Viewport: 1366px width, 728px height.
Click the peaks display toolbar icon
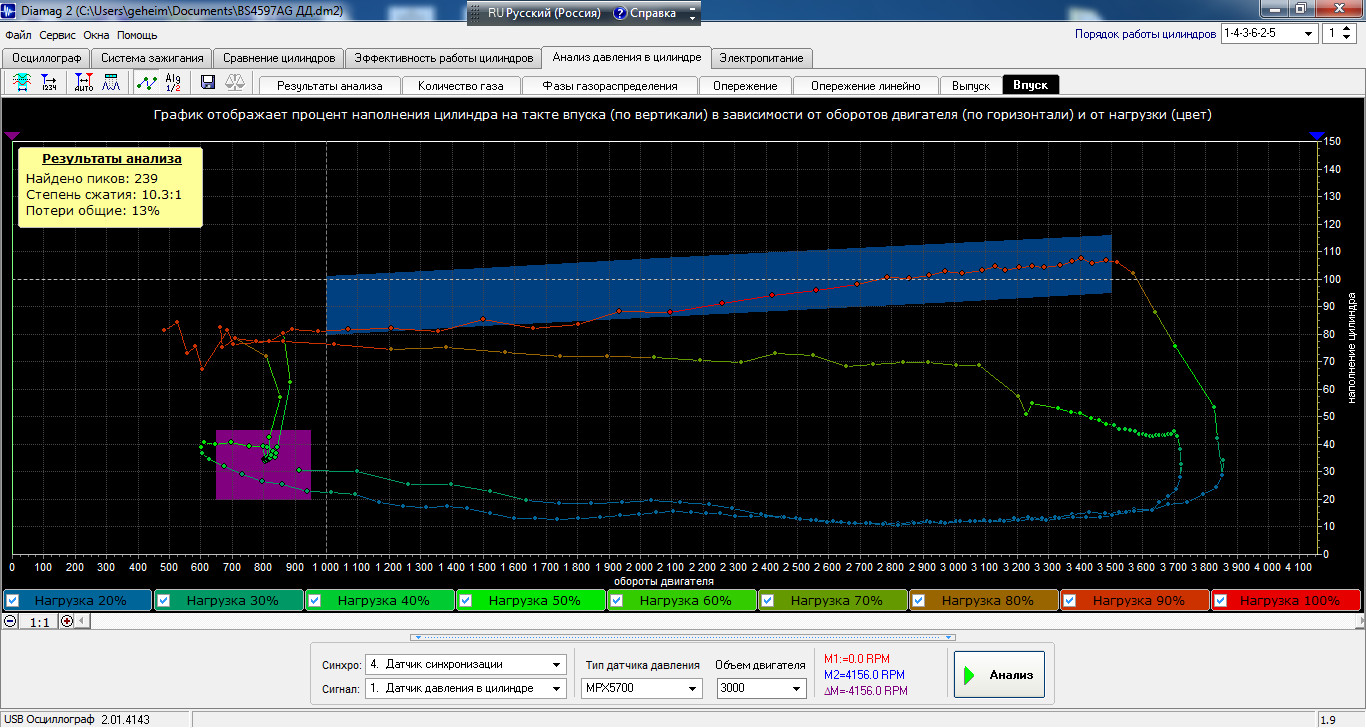[x=110, y=84]
